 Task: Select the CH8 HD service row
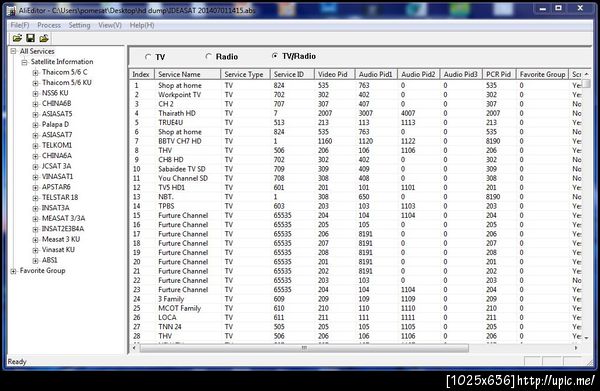click(x=356, y=160)
